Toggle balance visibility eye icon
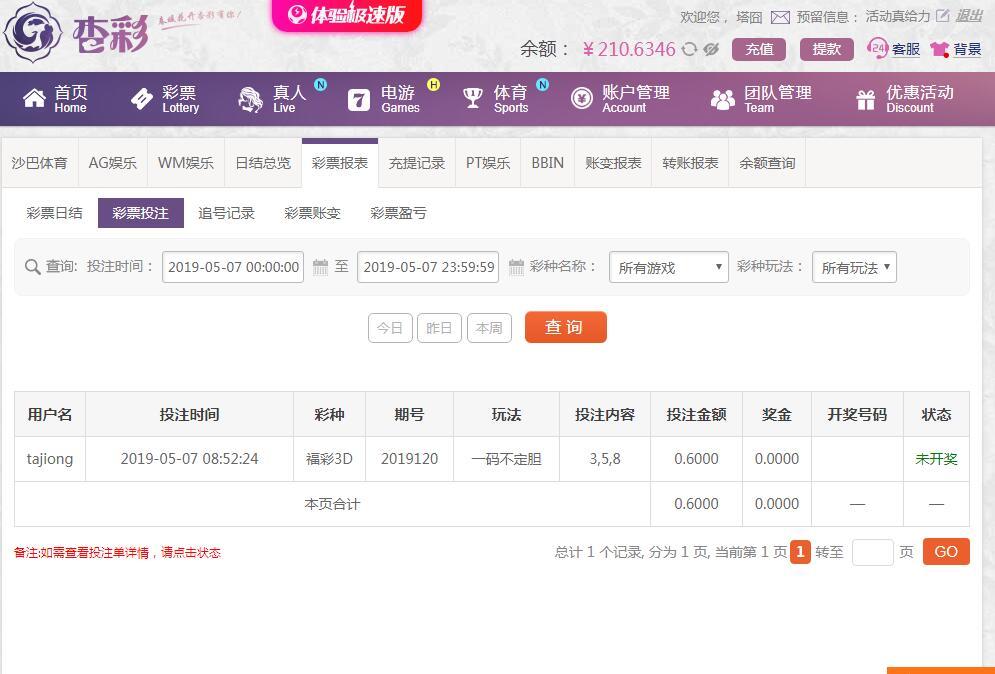The height and width of the screenshot is (674, 995). pos(711,49)
